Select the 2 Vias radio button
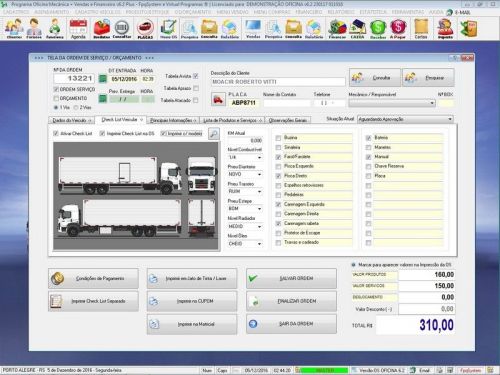This screenshot has width=500, height=375. tap(76, 107)
